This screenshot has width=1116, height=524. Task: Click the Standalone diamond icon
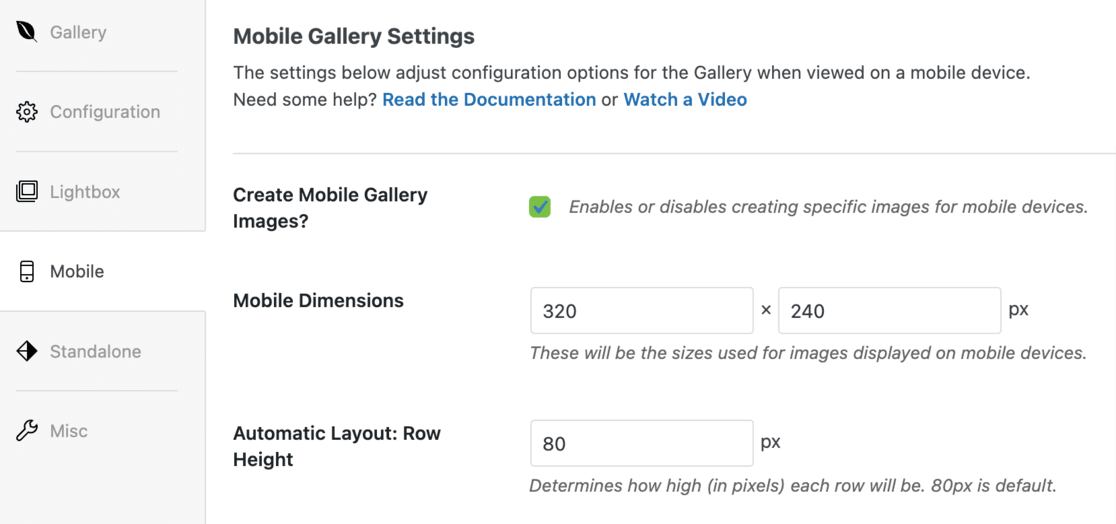(x=27, y=352)
